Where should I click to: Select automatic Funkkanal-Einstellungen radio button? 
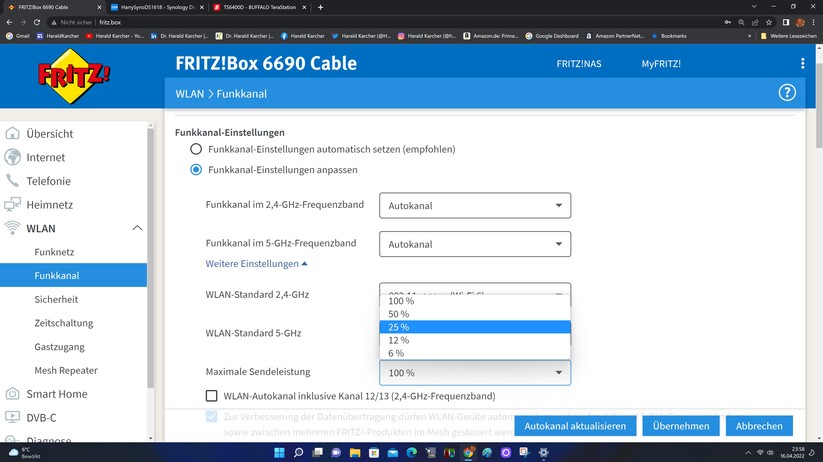196,149
